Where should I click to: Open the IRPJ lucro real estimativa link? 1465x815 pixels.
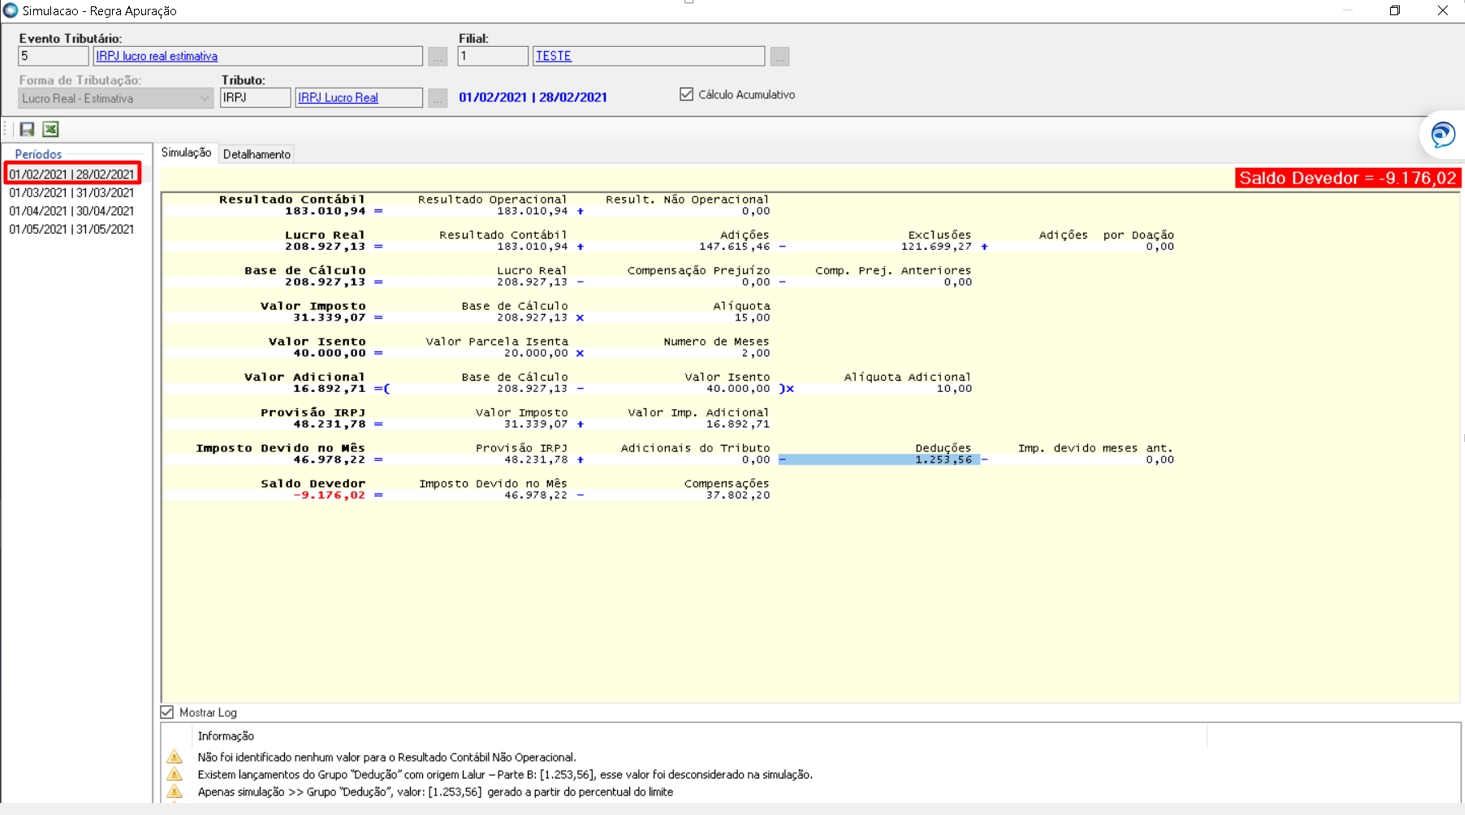[x=157, y=56]
